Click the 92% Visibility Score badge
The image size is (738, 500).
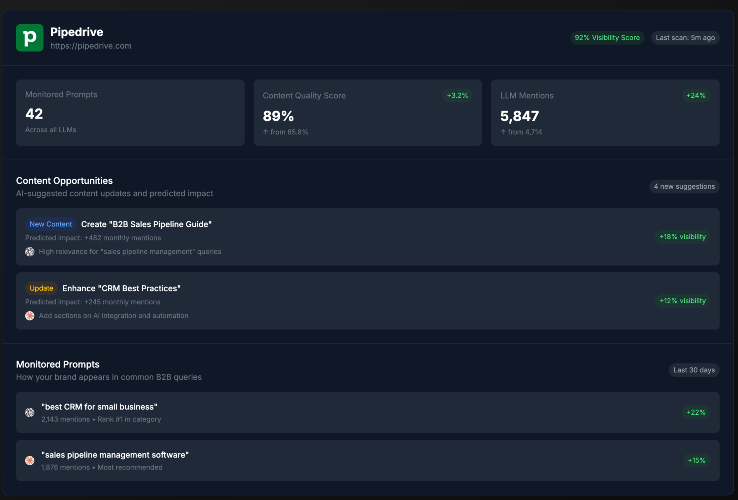coord(607,38)
